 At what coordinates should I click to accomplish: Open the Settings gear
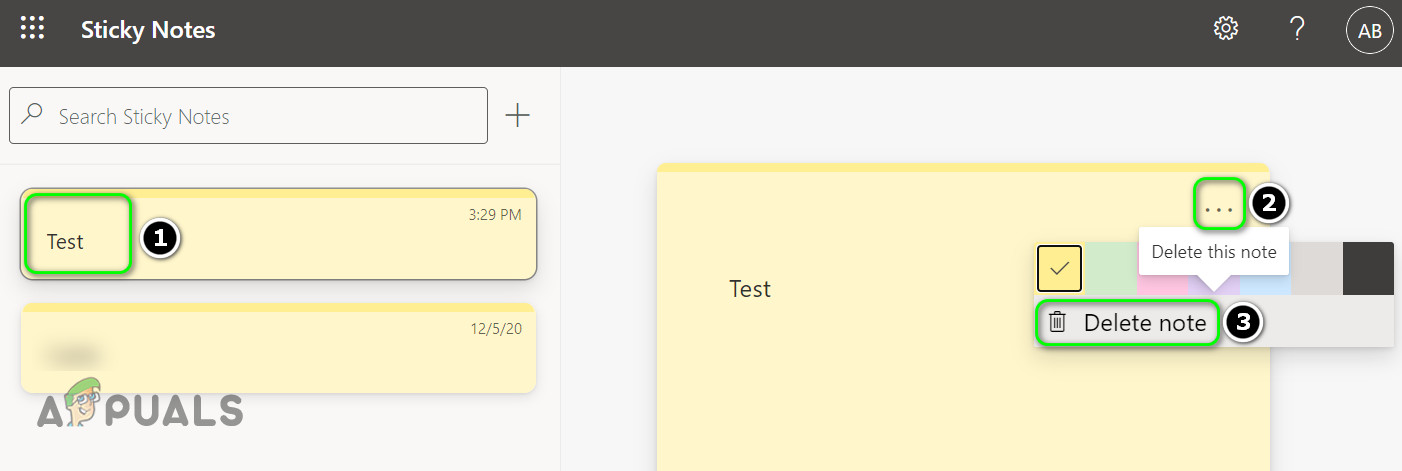(1225, 29)
